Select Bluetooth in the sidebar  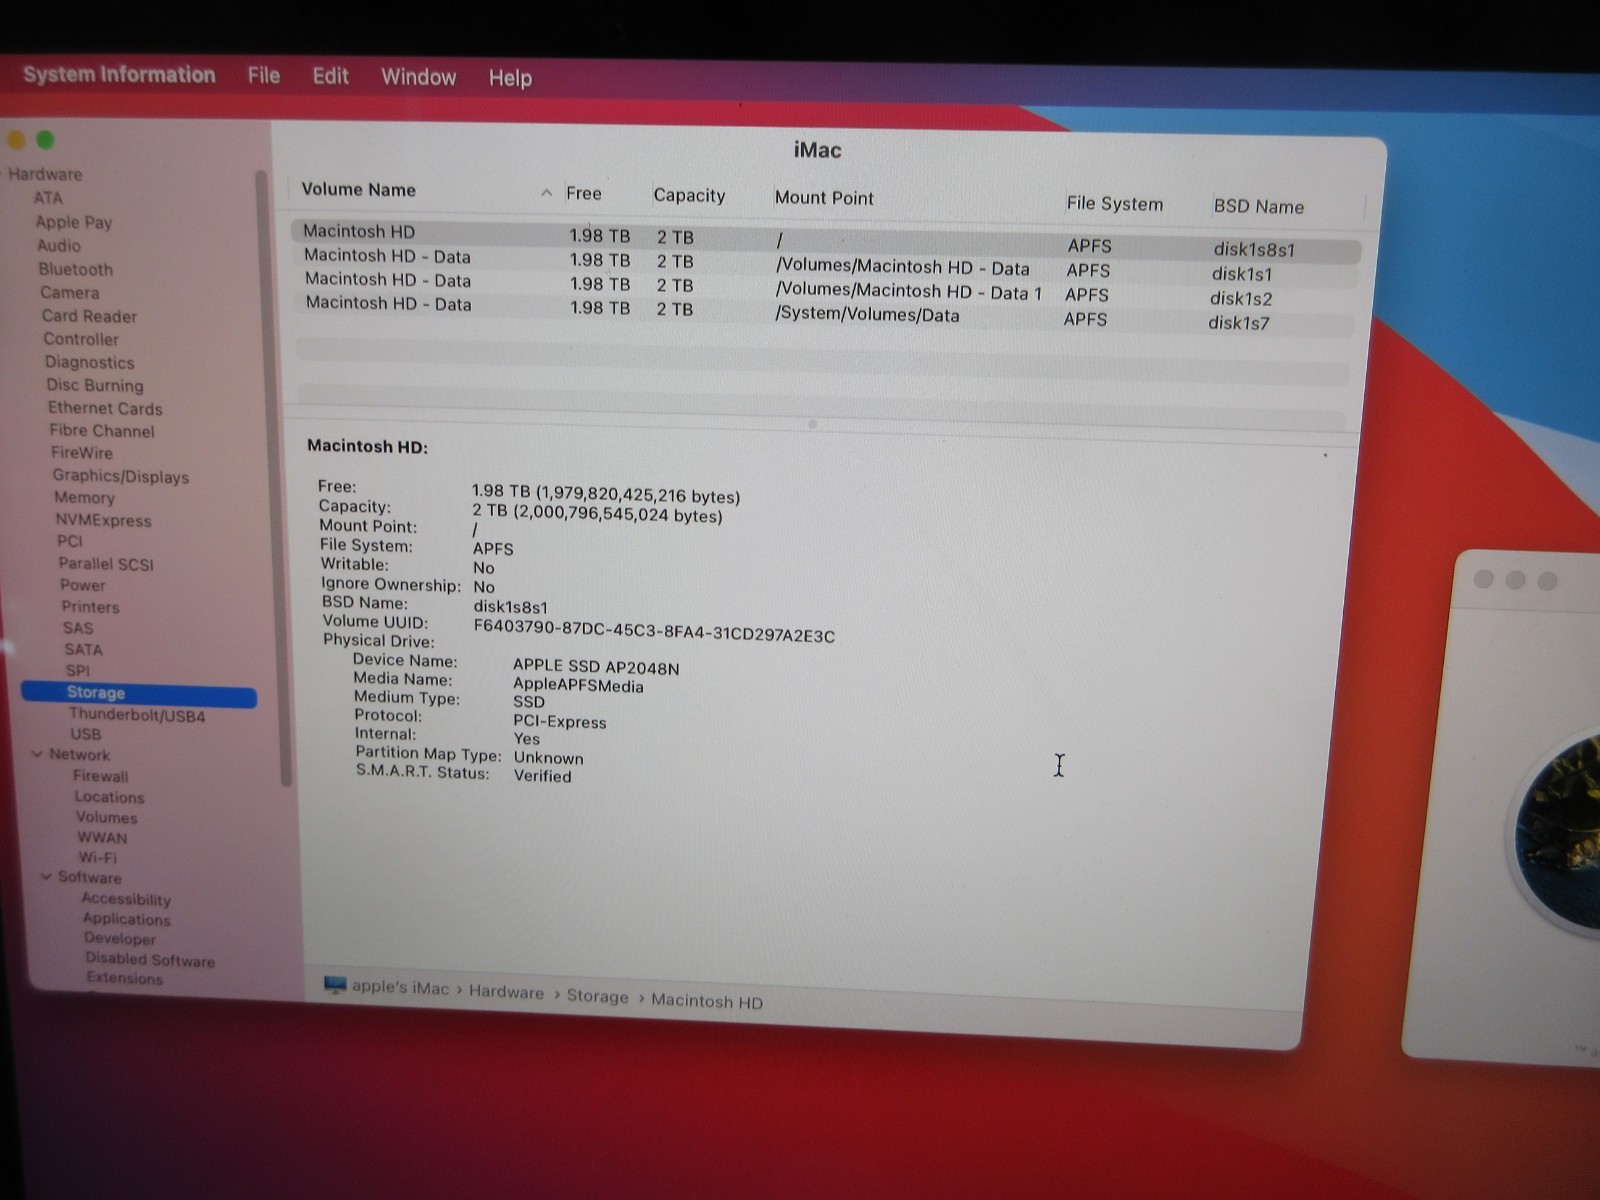click(x=76, y=270)
